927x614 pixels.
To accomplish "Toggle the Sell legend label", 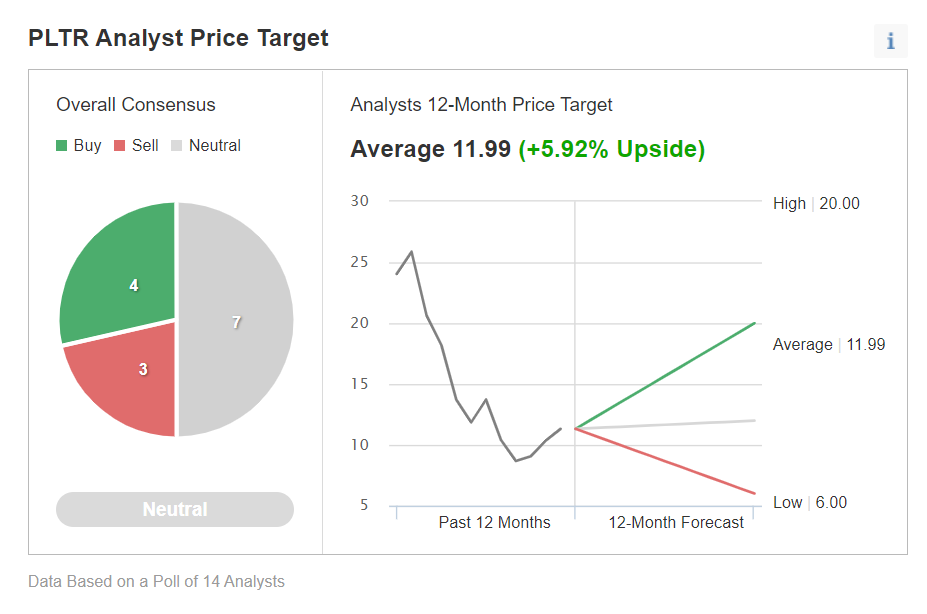I will [145, 146].
